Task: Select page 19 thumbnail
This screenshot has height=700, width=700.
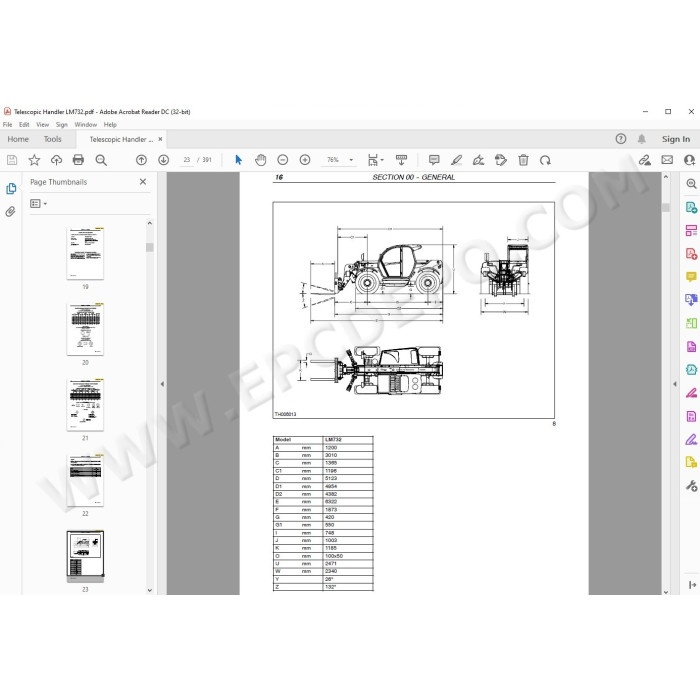Action: coord(85,253)
